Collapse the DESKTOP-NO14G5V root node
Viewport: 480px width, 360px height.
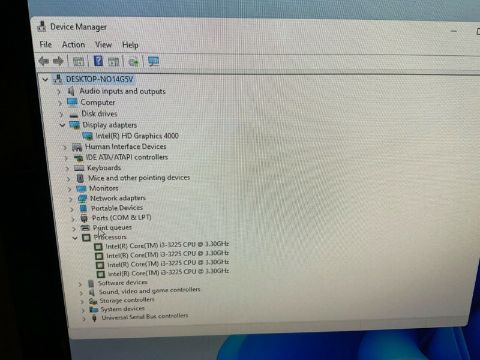tap(45, 79)
